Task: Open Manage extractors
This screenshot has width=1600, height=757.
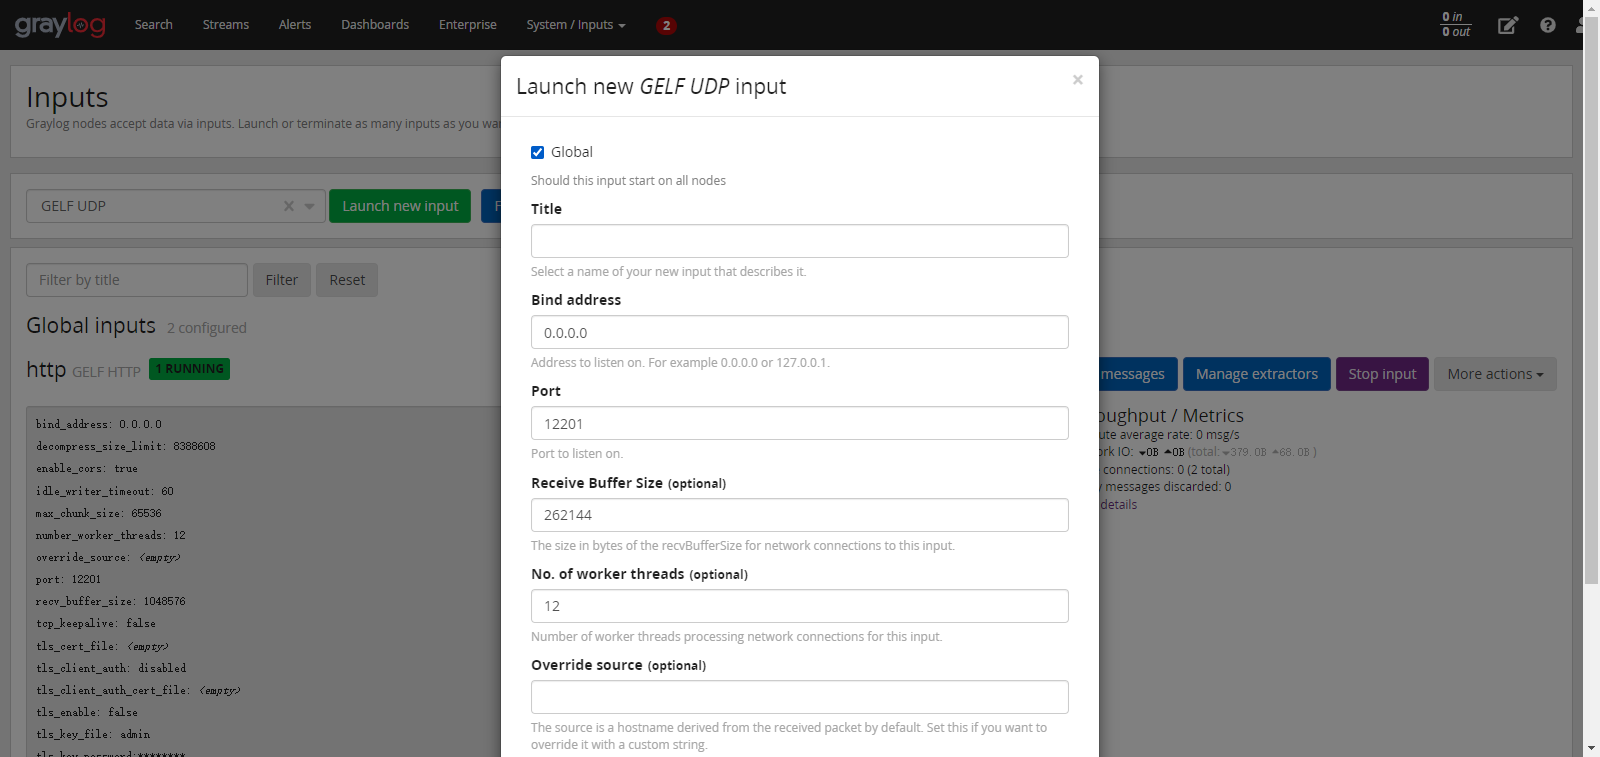Action: coord(1257,374)
